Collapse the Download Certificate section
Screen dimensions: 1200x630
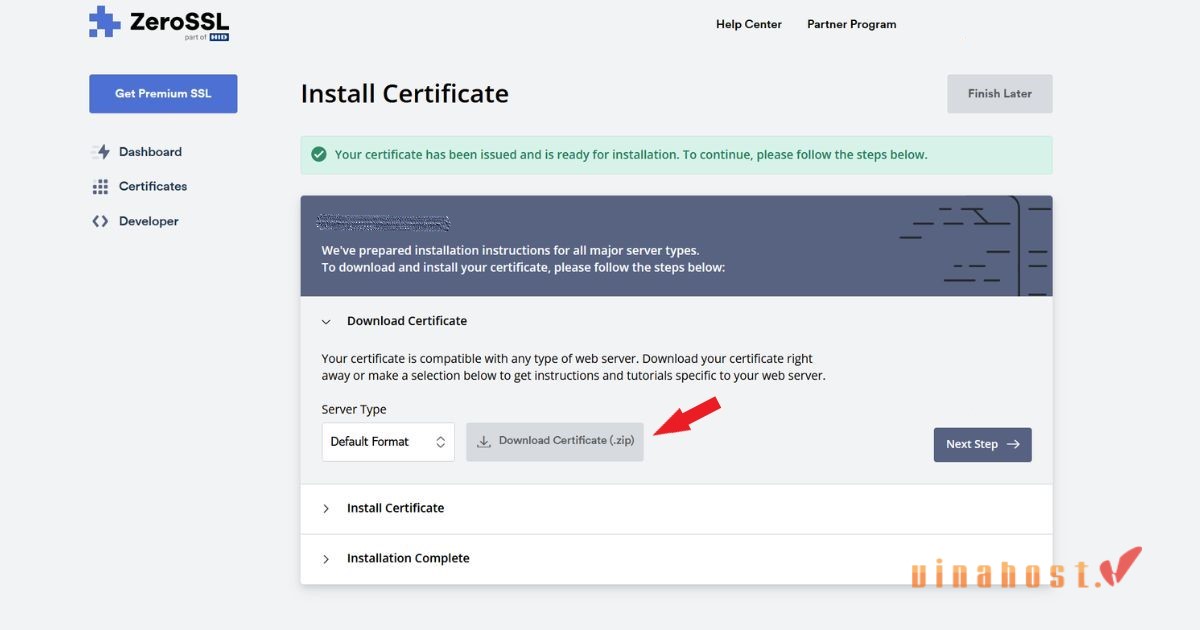point(326,321)
